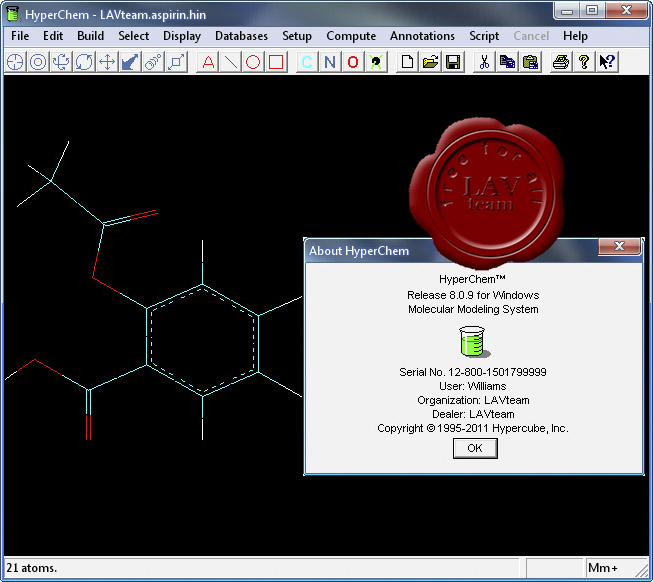Image resolution: width=653 pixels, height=582 pixels.
Task: Open the Help menu
Action: coord(575,36)
